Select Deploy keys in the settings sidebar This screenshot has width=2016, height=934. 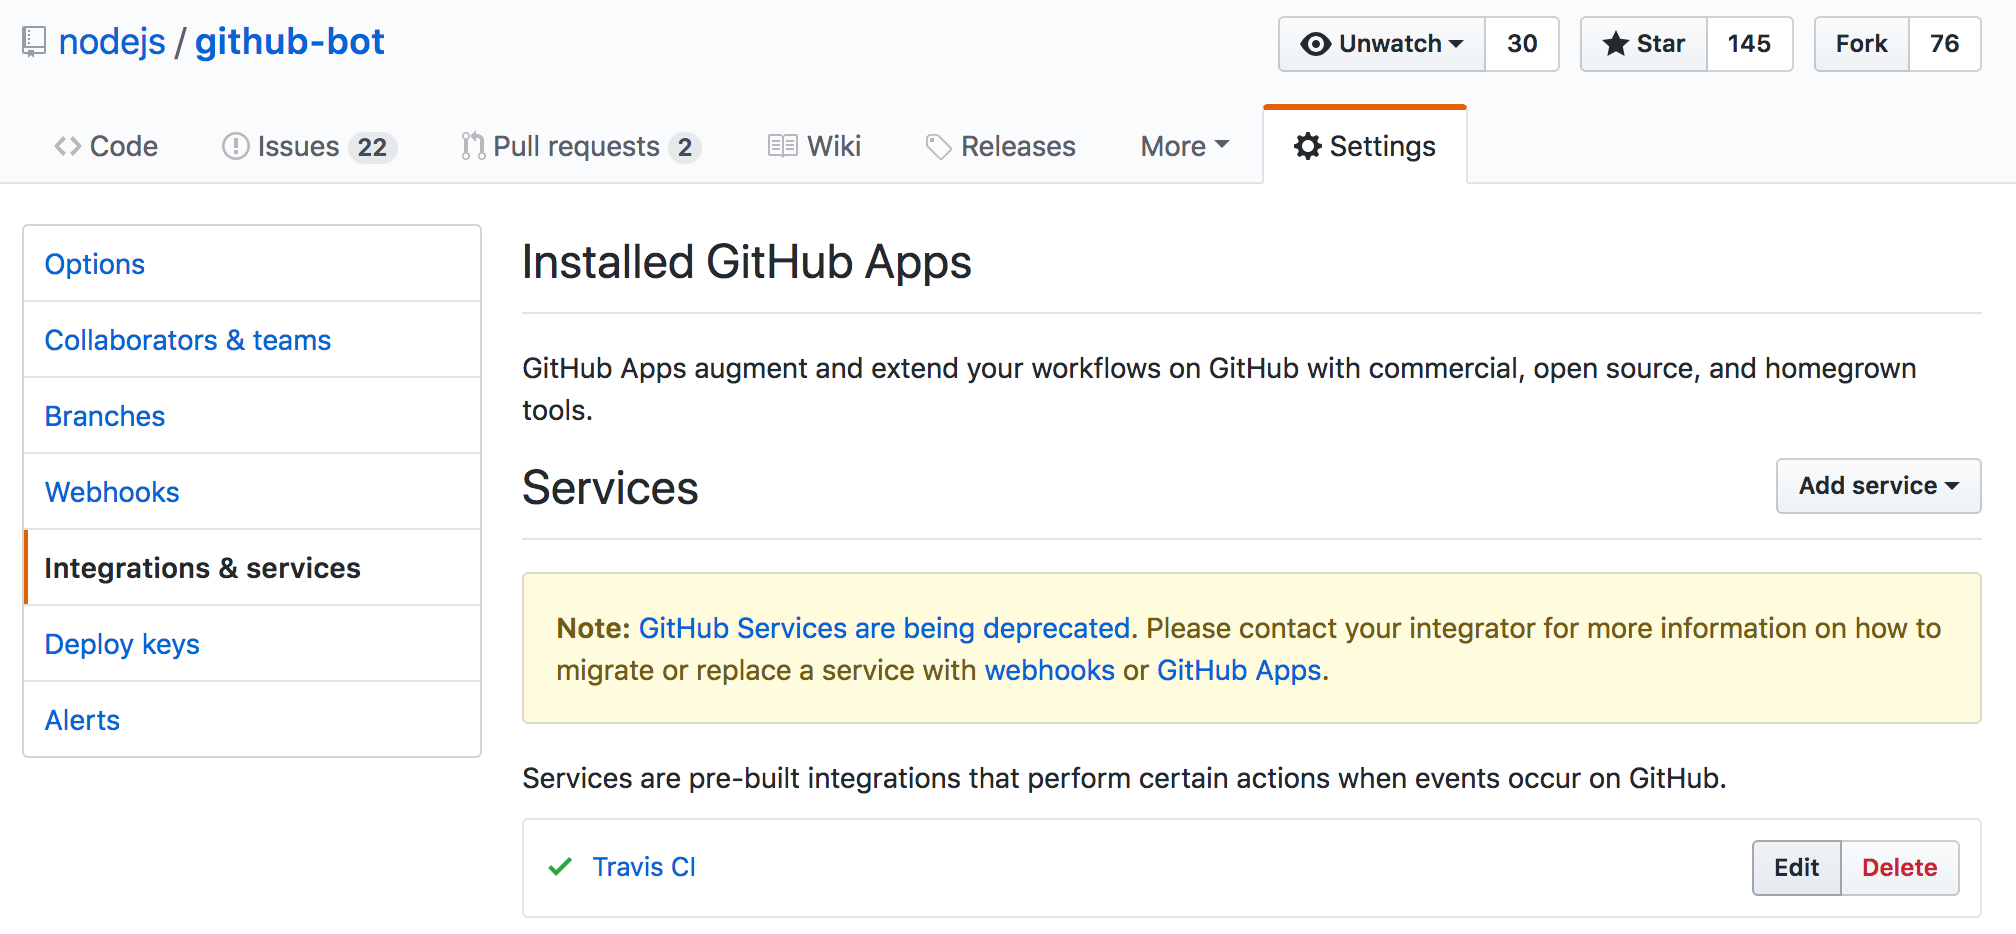(x=122, y=644)
